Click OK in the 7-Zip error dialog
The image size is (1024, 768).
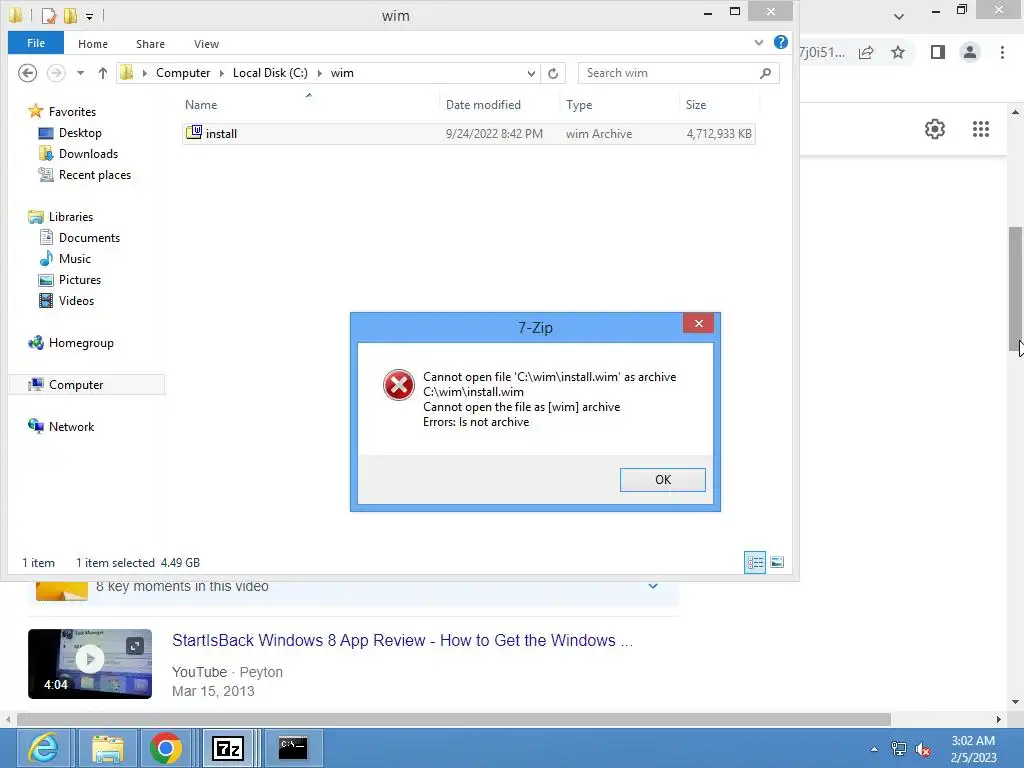pos(662,479)
